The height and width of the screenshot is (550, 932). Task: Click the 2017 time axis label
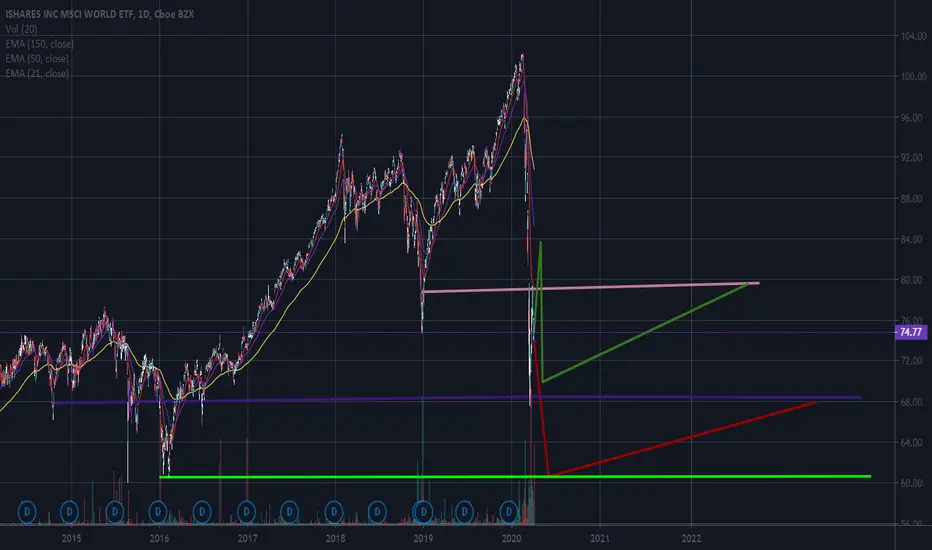pyautogui.click(x=247, y=539)
